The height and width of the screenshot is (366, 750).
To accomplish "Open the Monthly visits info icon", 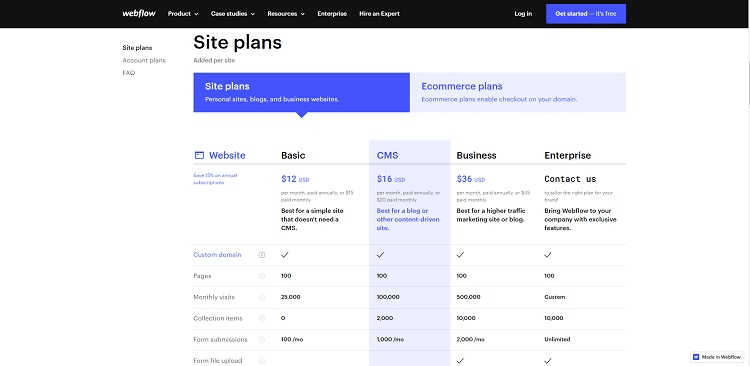I will [262, 297].
